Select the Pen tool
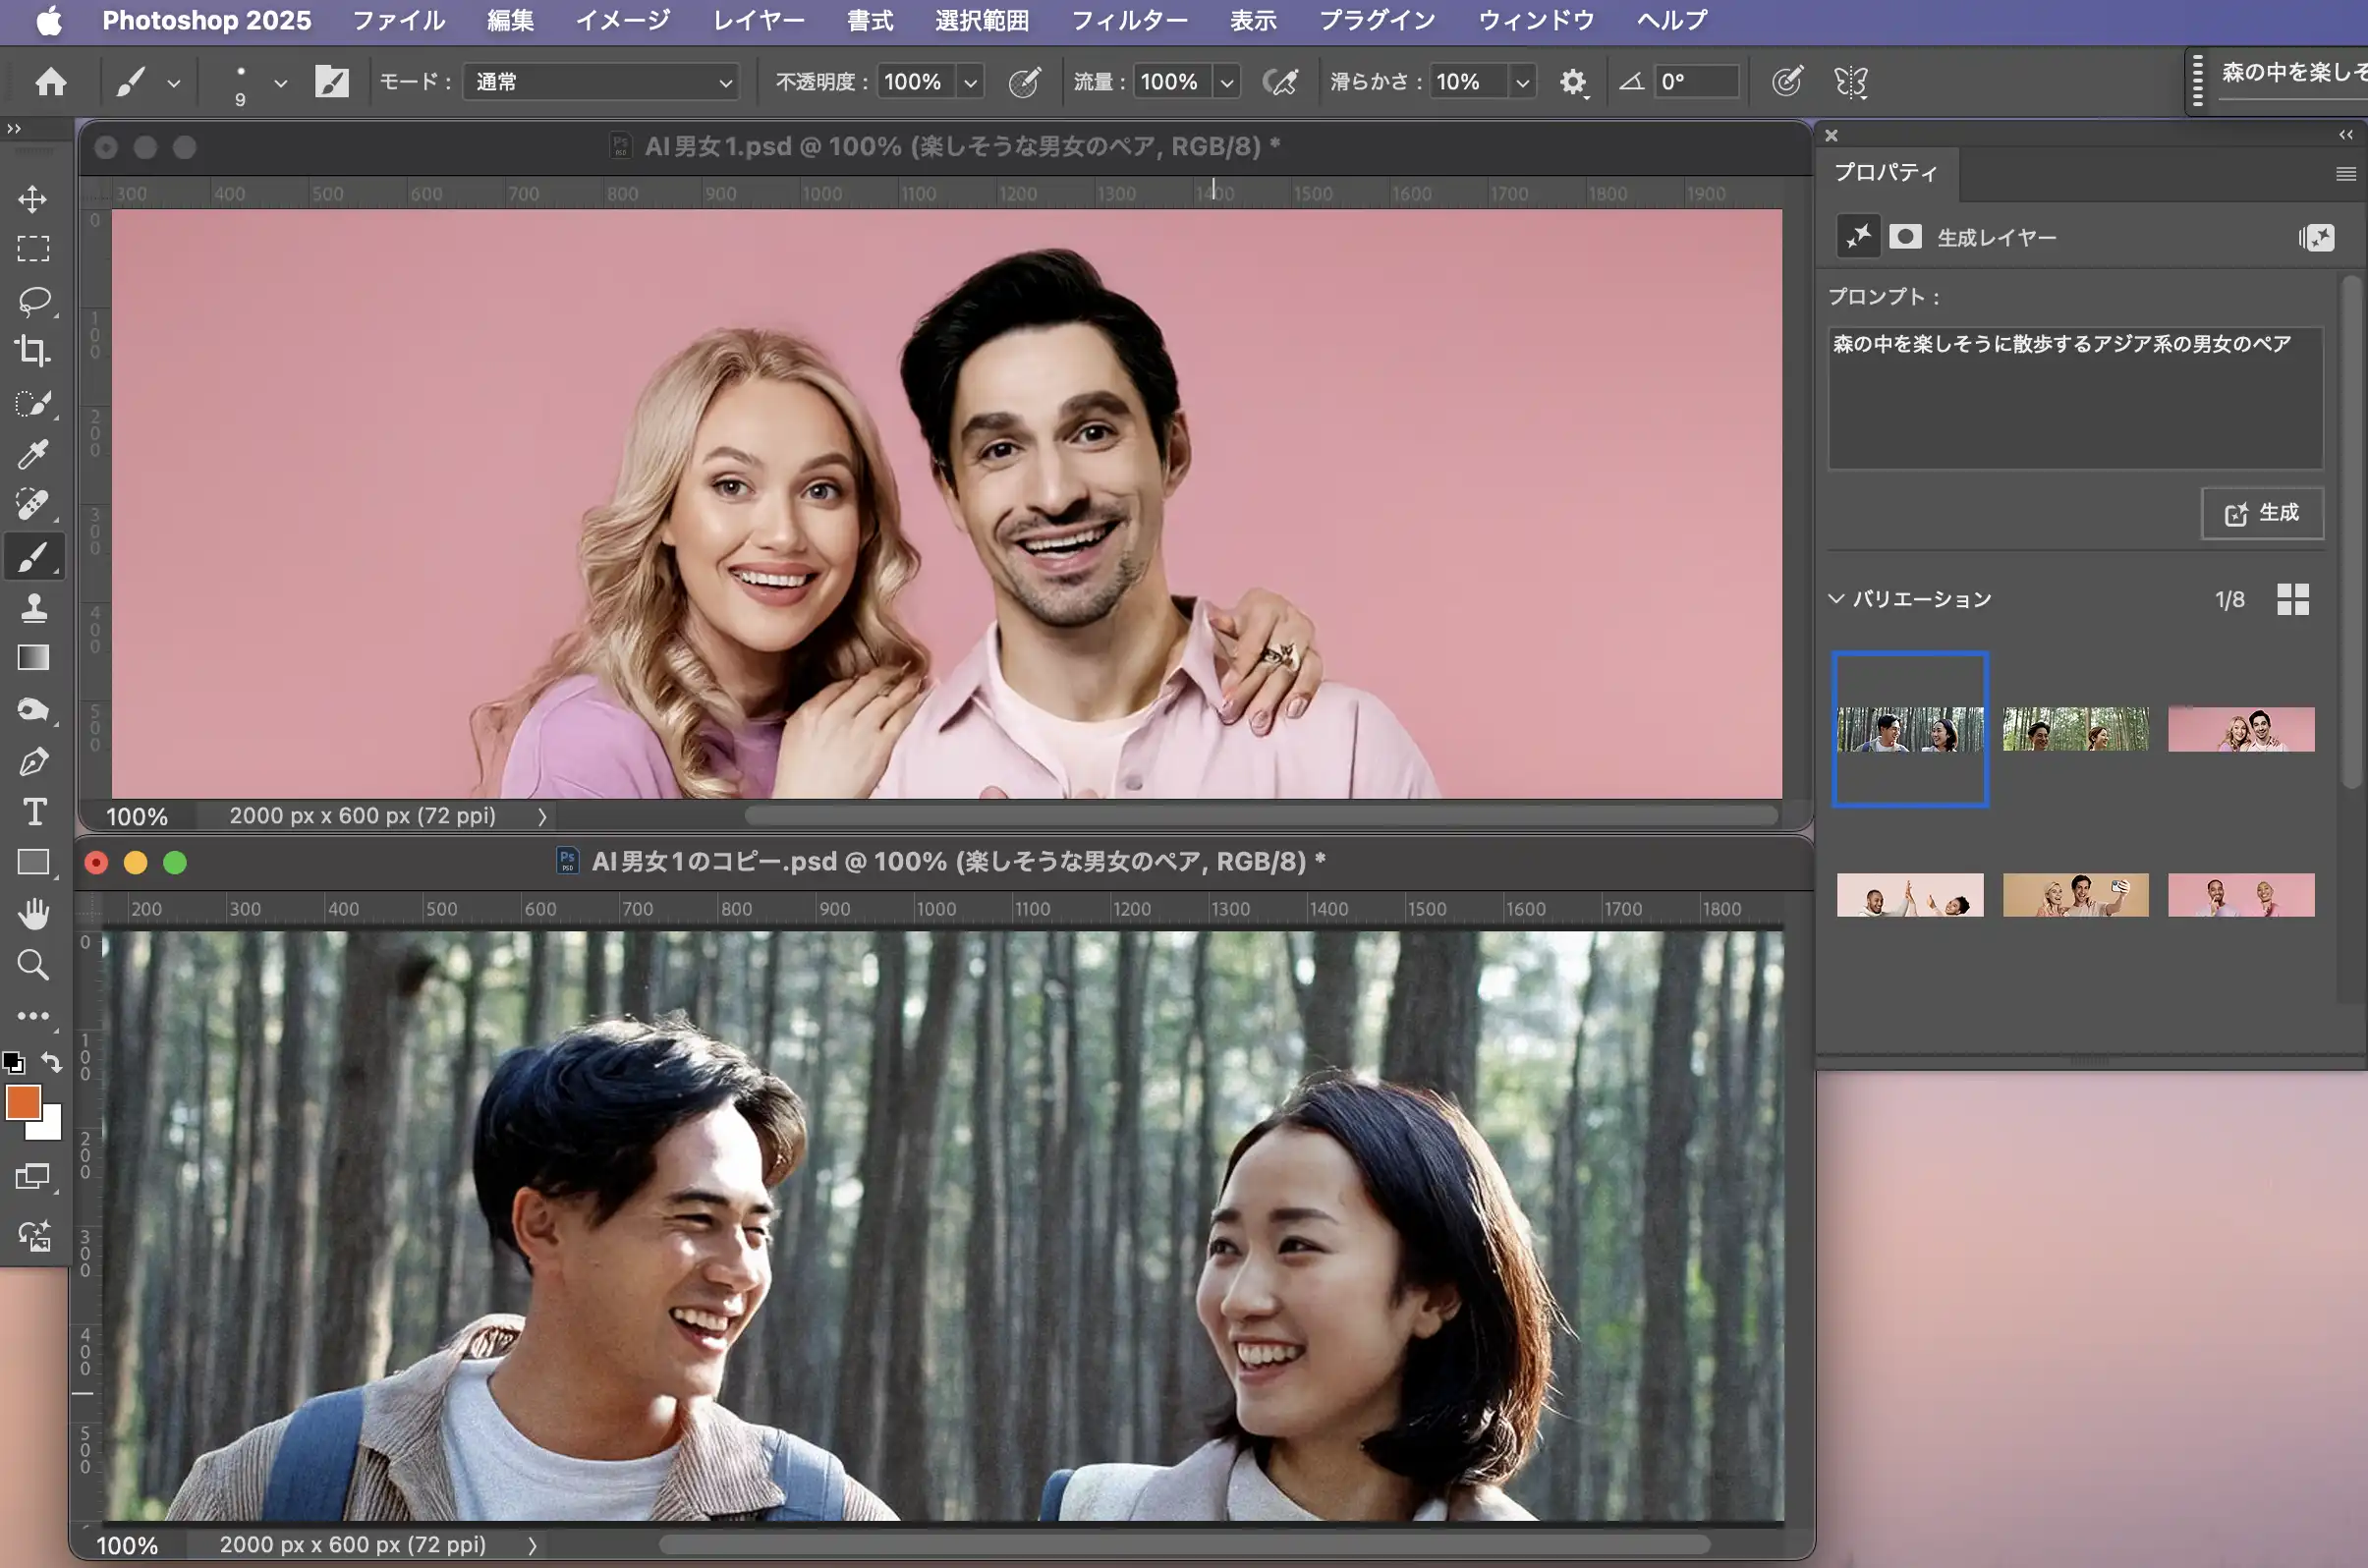 33,761
